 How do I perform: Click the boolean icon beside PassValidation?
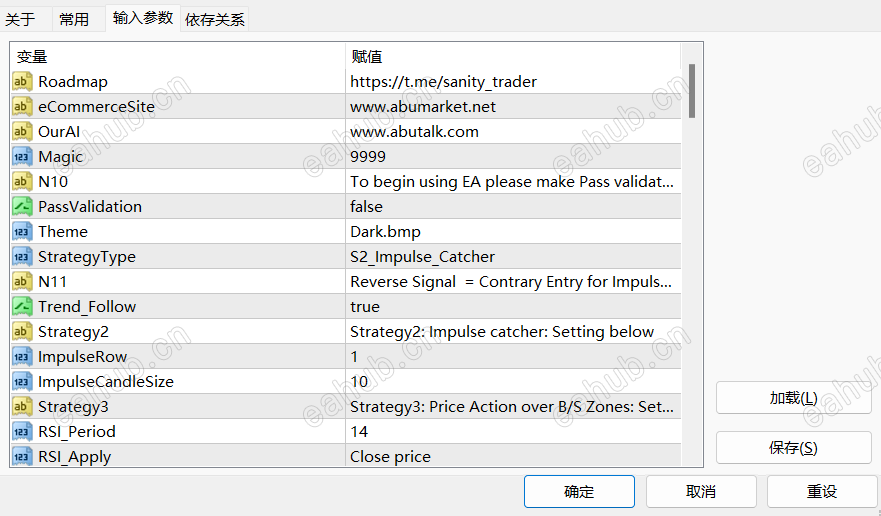tap(22, 206)
